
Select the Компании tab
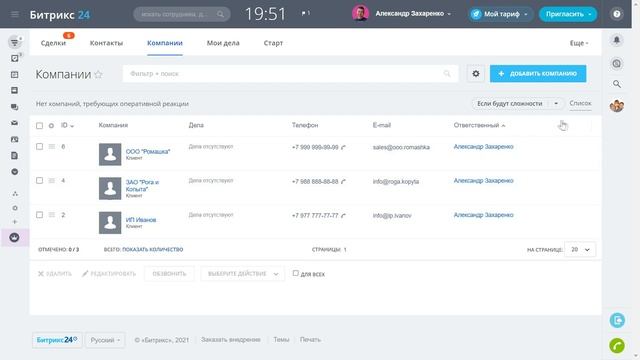[x=165, y=43]
